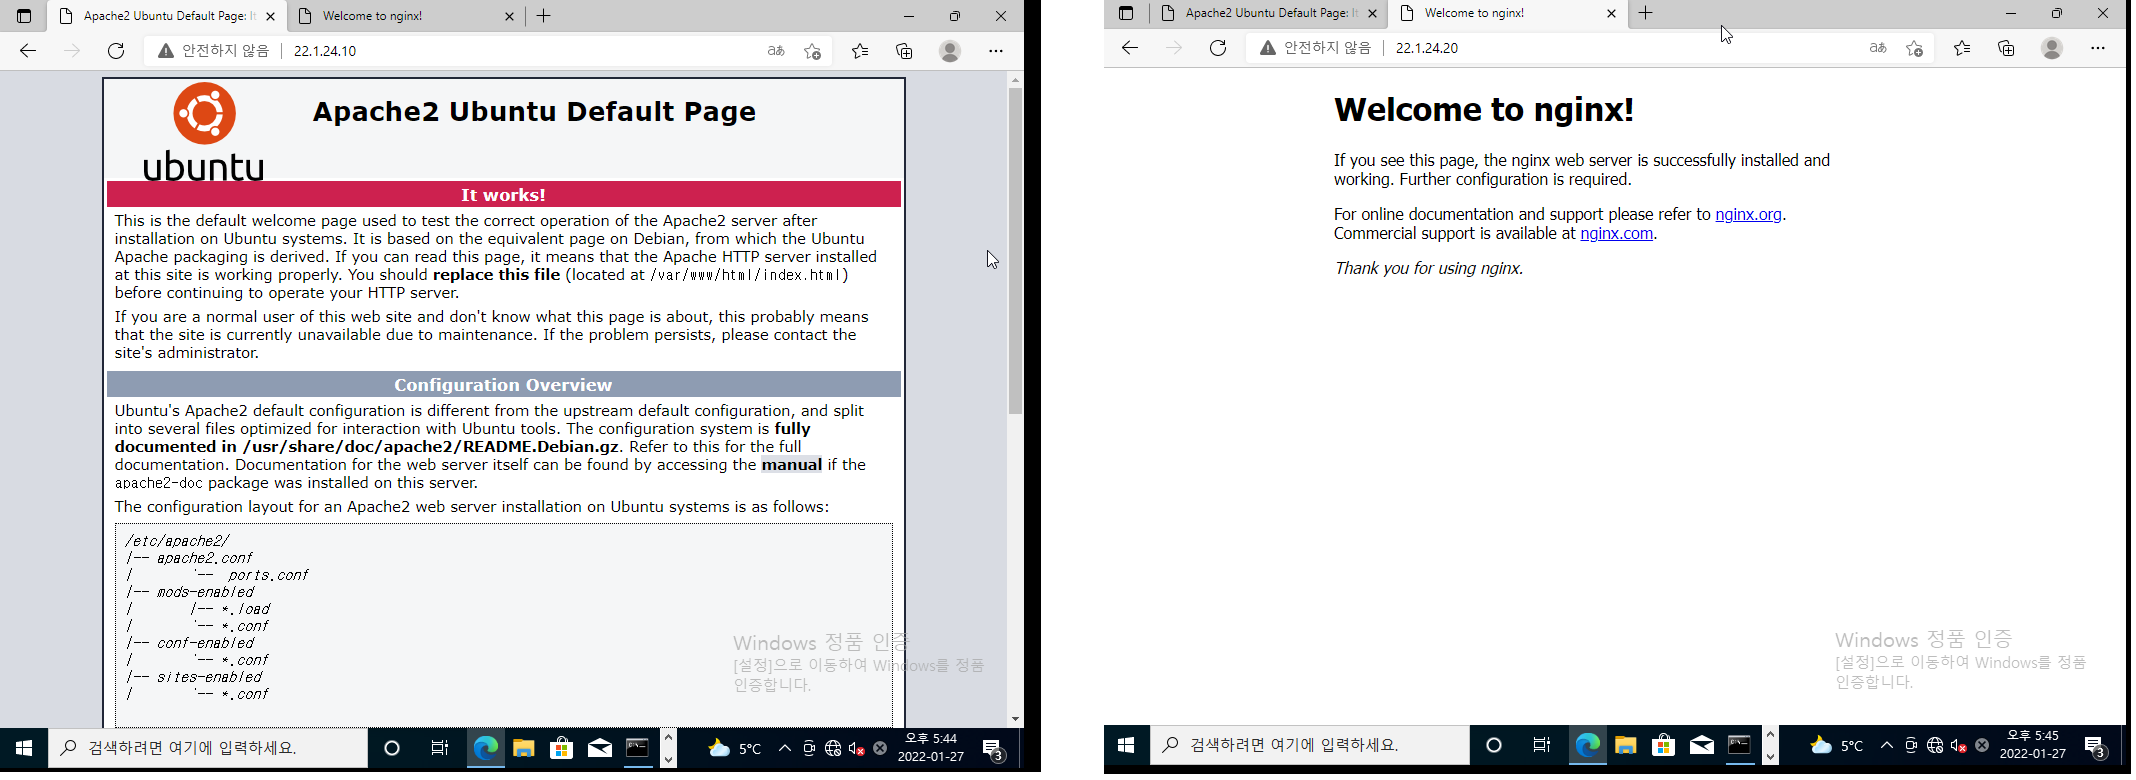Viewport: 2136px width, 780px height.
Task: Click search box on left taskbar
Action: coord(208,748)
